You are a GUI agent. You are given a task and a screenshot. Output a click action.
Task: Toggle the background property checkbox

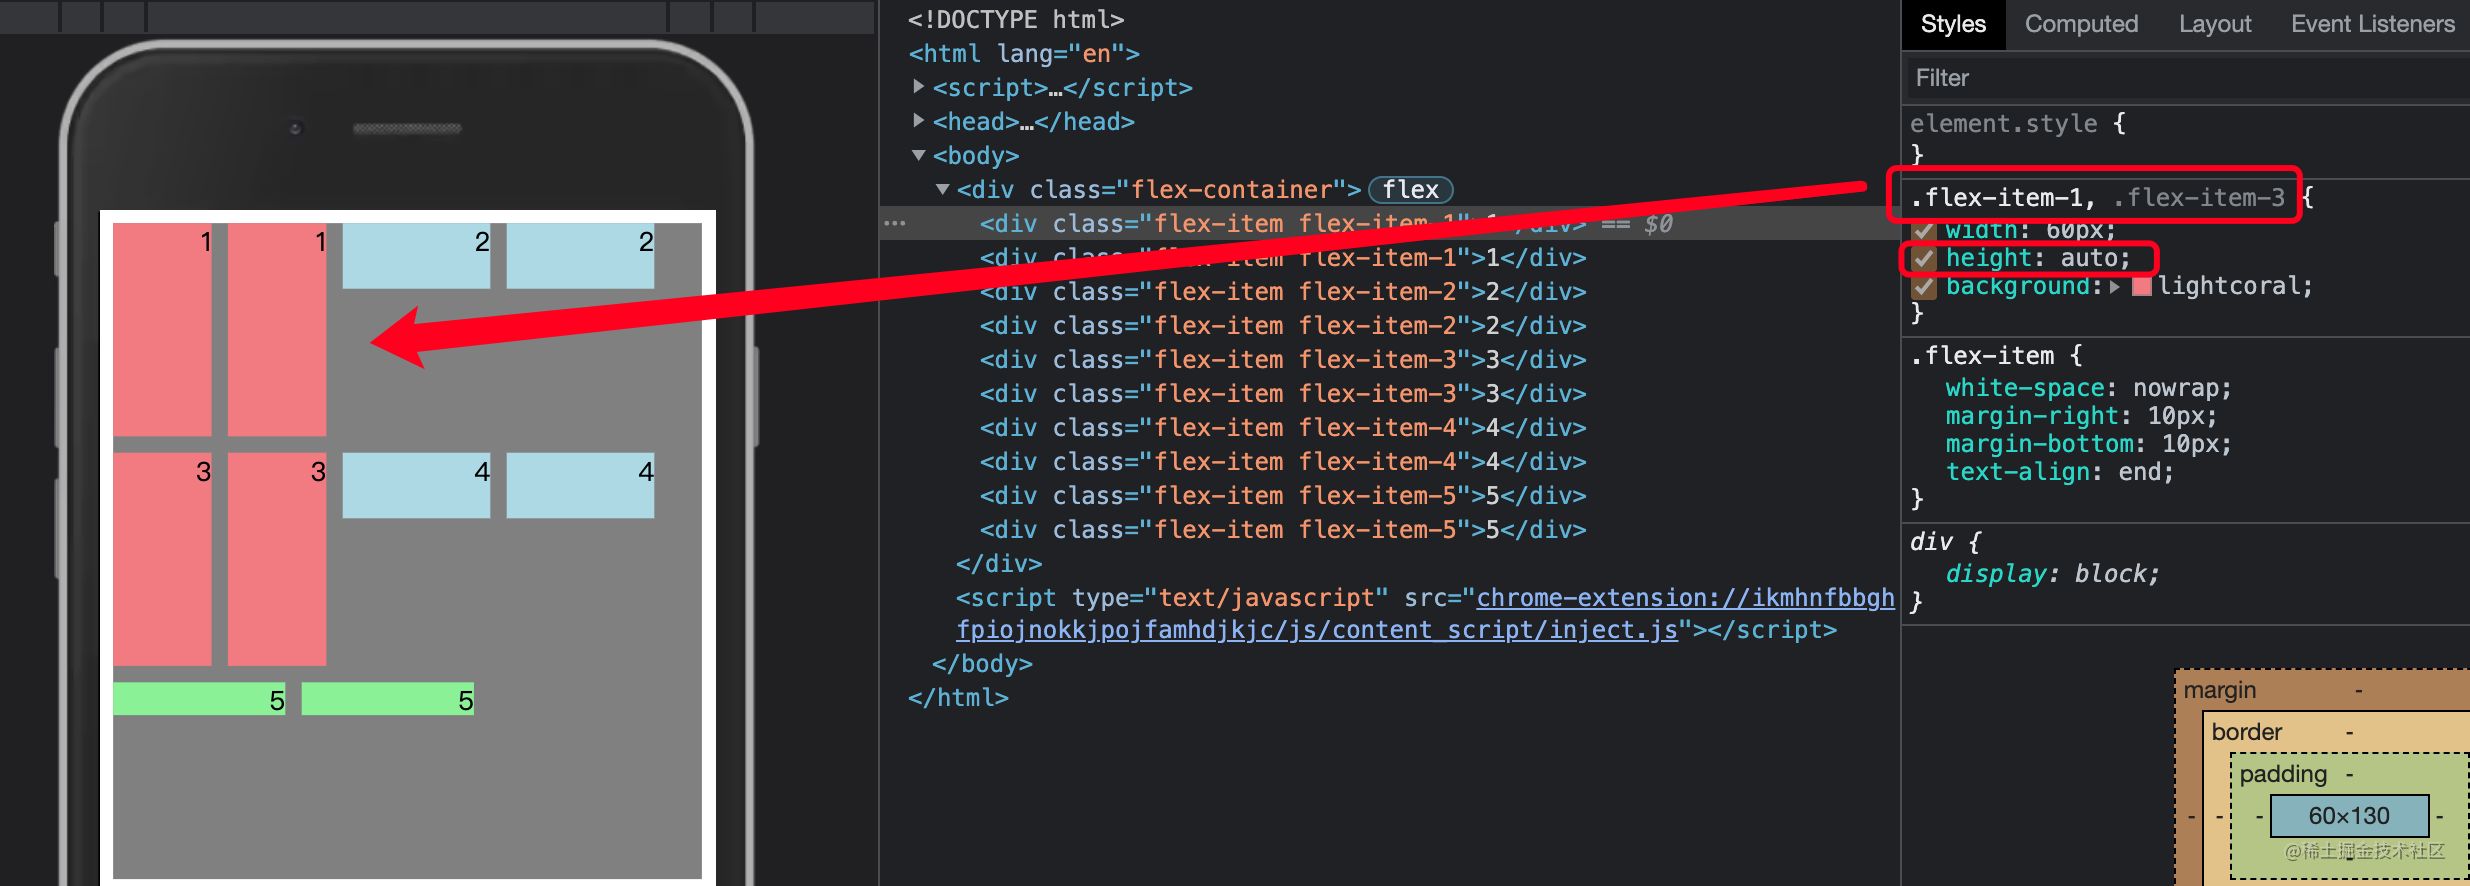point(1924,287)
